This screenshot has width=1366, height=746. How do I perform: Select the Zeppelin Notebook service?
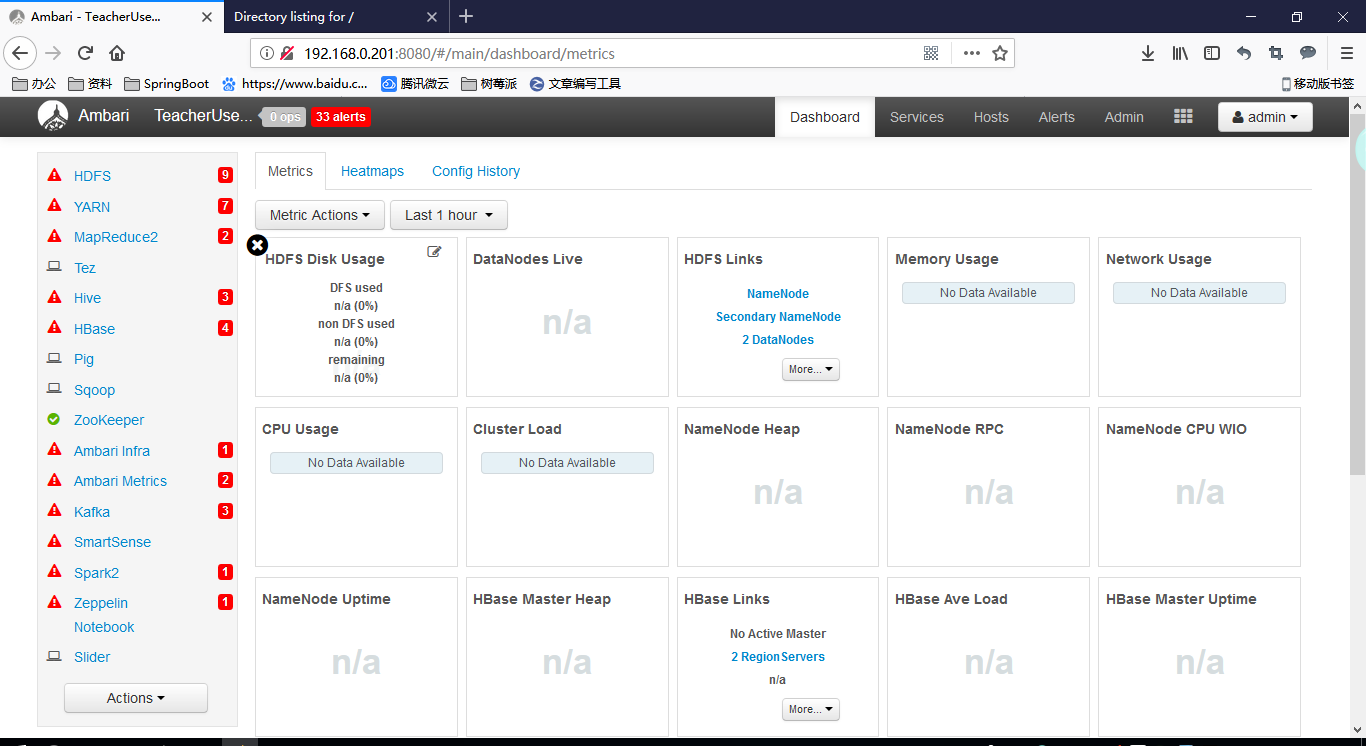pos(104,615)
